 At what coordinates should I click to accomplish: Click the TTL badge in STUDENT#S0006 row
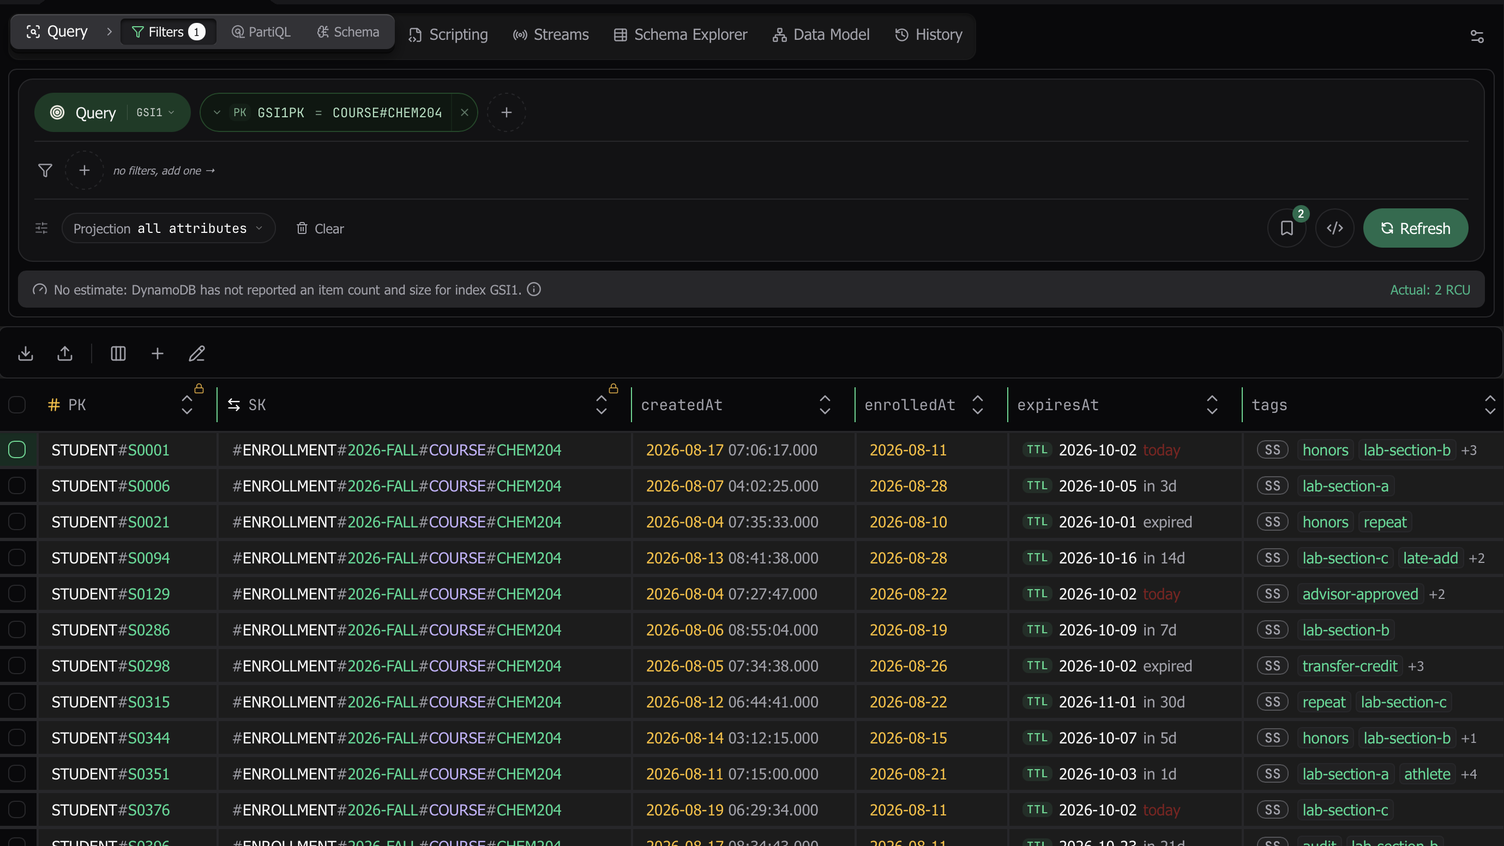pos(1037,486)
